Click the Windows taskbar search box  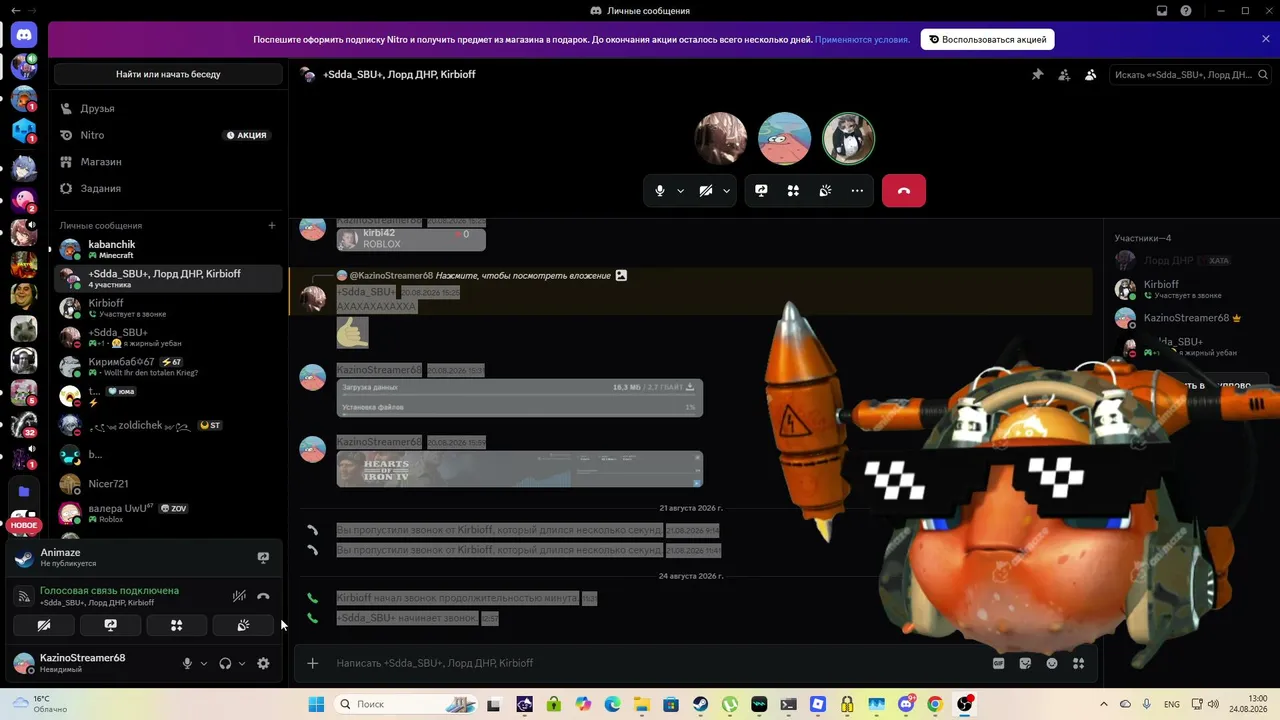[405, 704]
